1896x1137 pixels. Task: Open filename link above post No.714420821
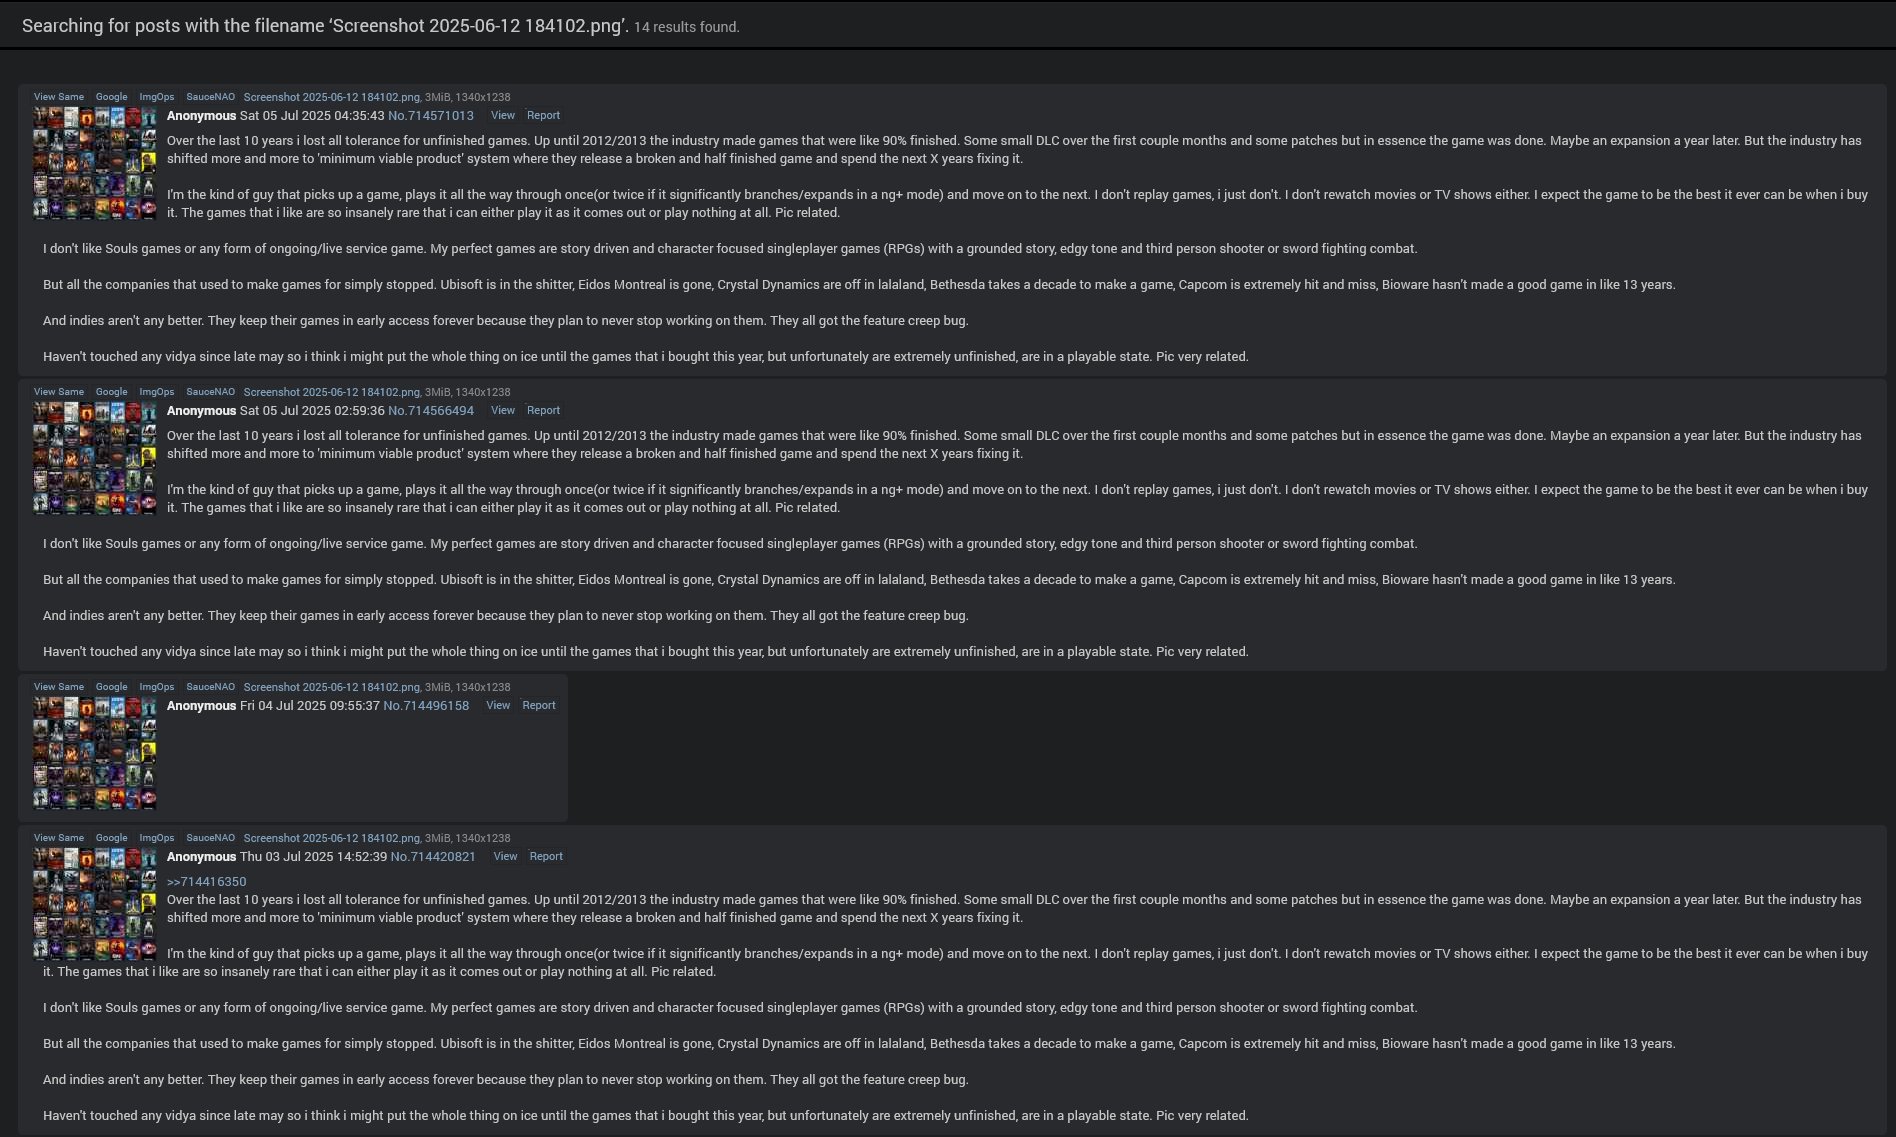tap(332, 838)
